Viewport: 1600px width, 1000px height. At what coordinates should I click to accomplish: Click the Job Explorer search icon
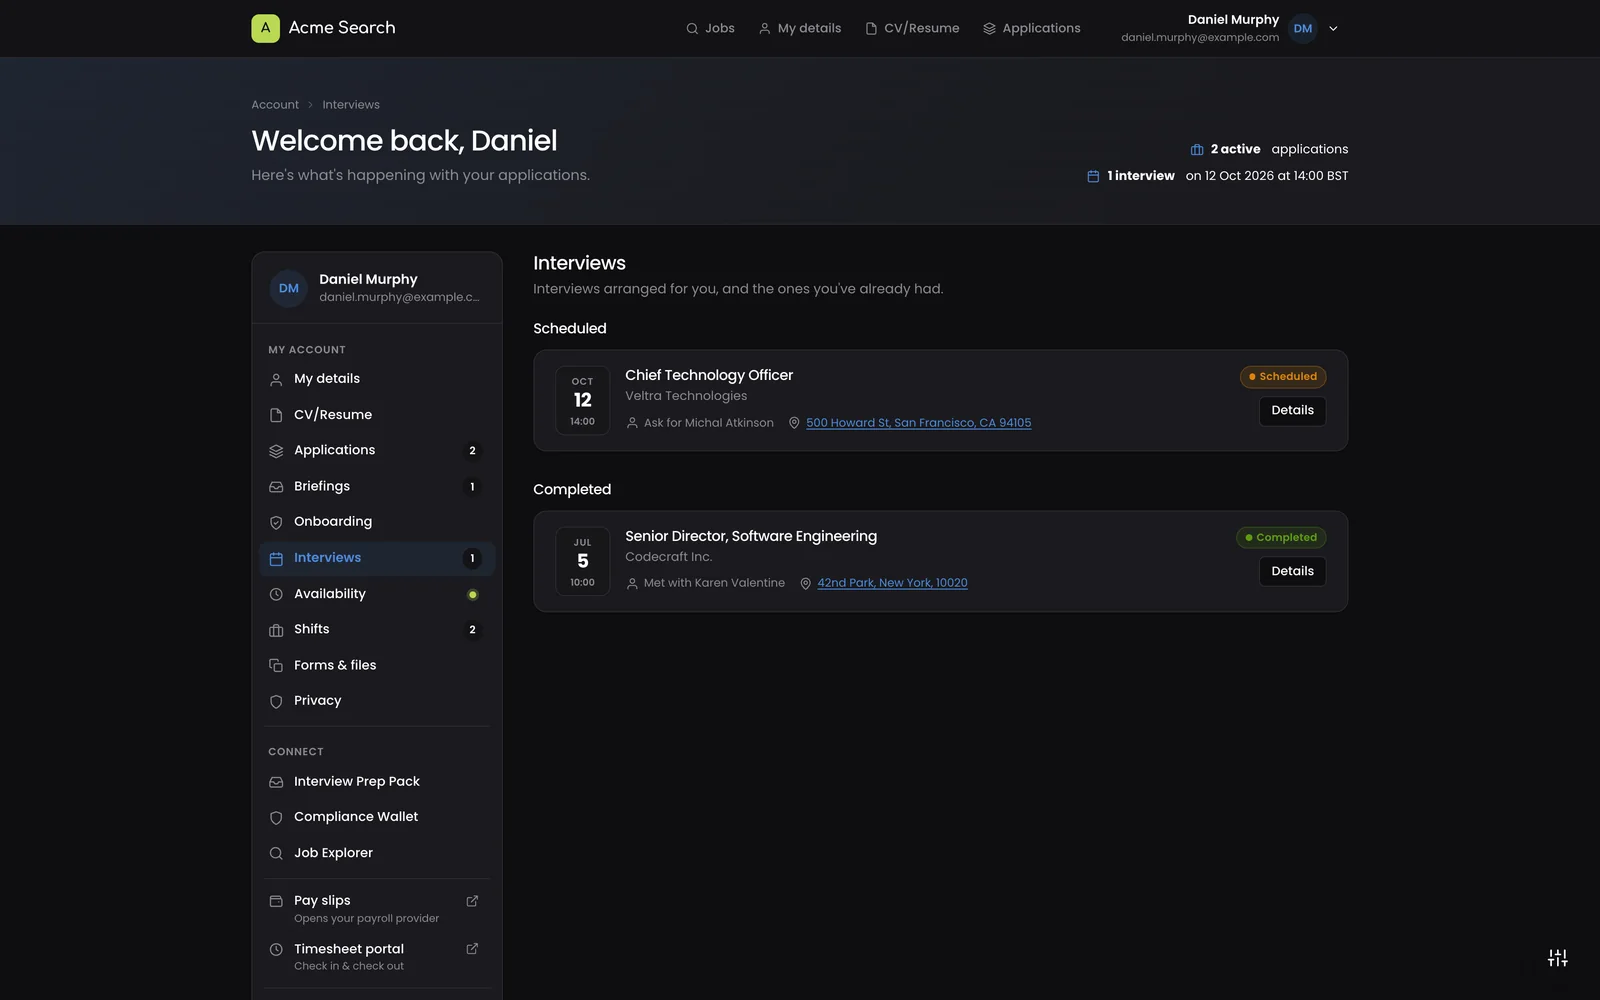tap(276, 853)
